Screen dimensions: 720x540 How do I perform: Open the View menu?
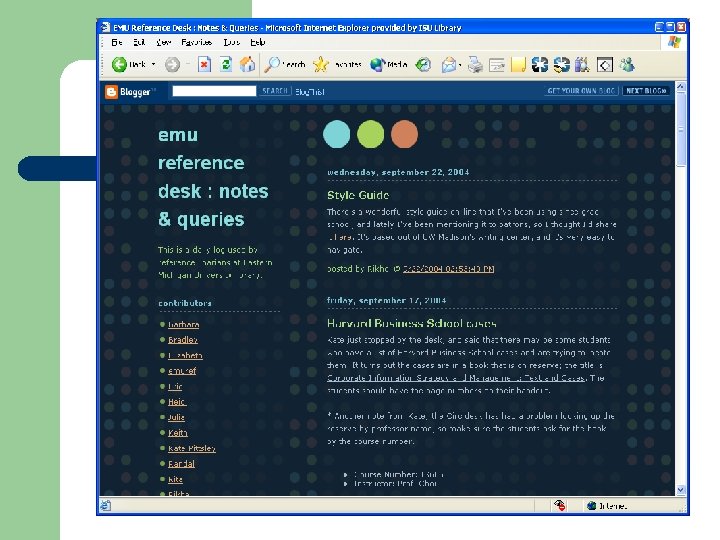(163, 42)
